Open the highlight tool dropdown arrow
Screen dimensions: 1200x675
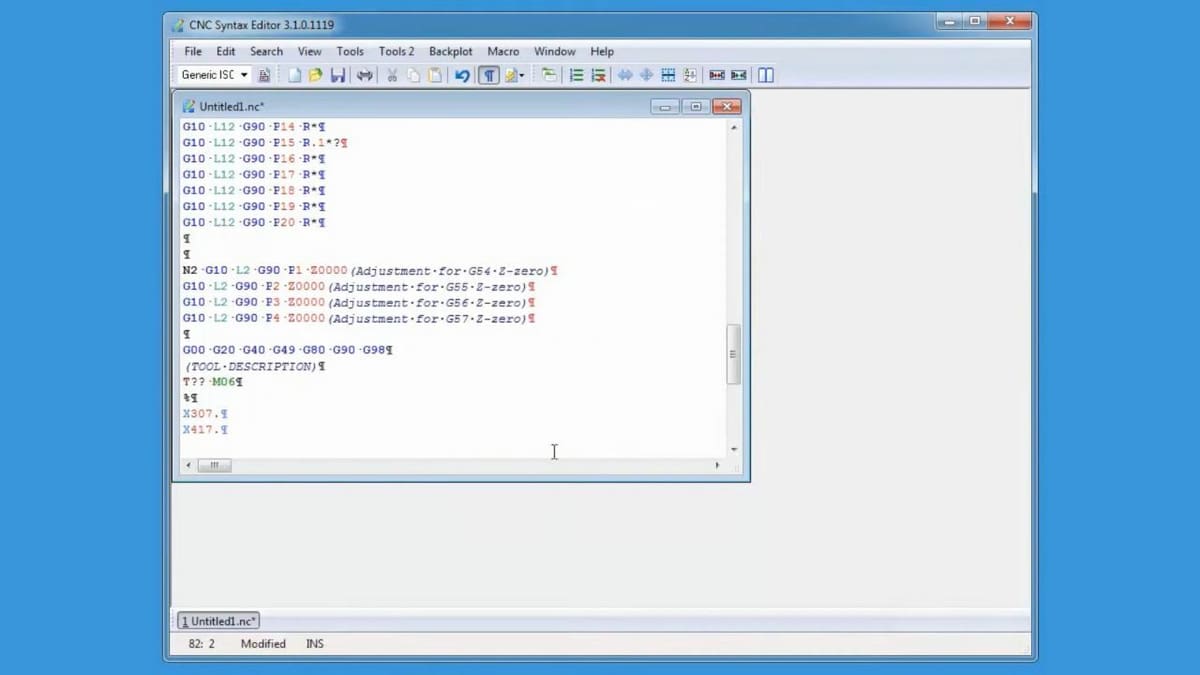(522, 76)
